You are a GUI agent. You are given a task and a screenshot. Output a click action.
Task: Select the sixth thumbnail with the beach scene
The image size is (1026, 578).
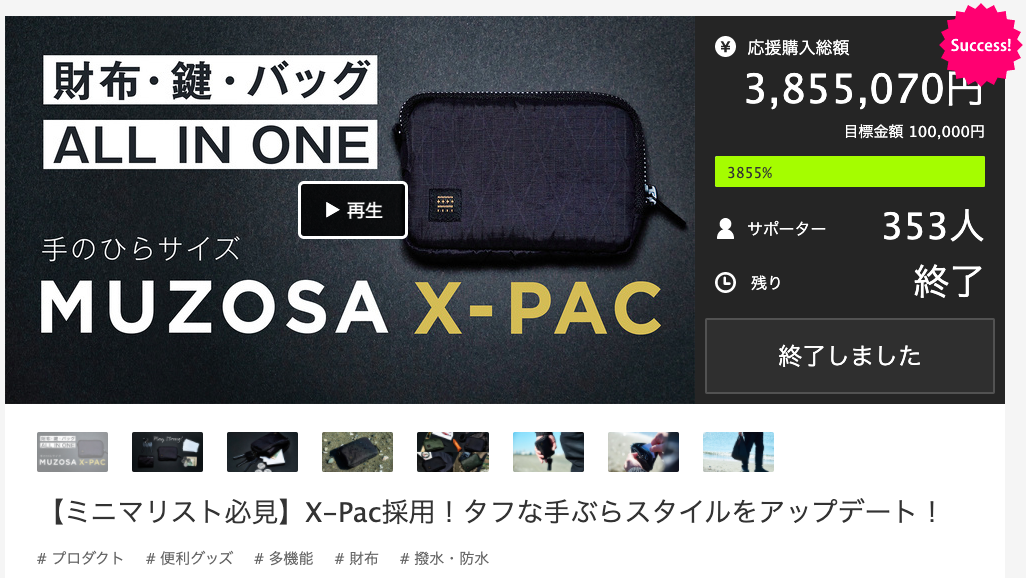click(x=548, y=452)
